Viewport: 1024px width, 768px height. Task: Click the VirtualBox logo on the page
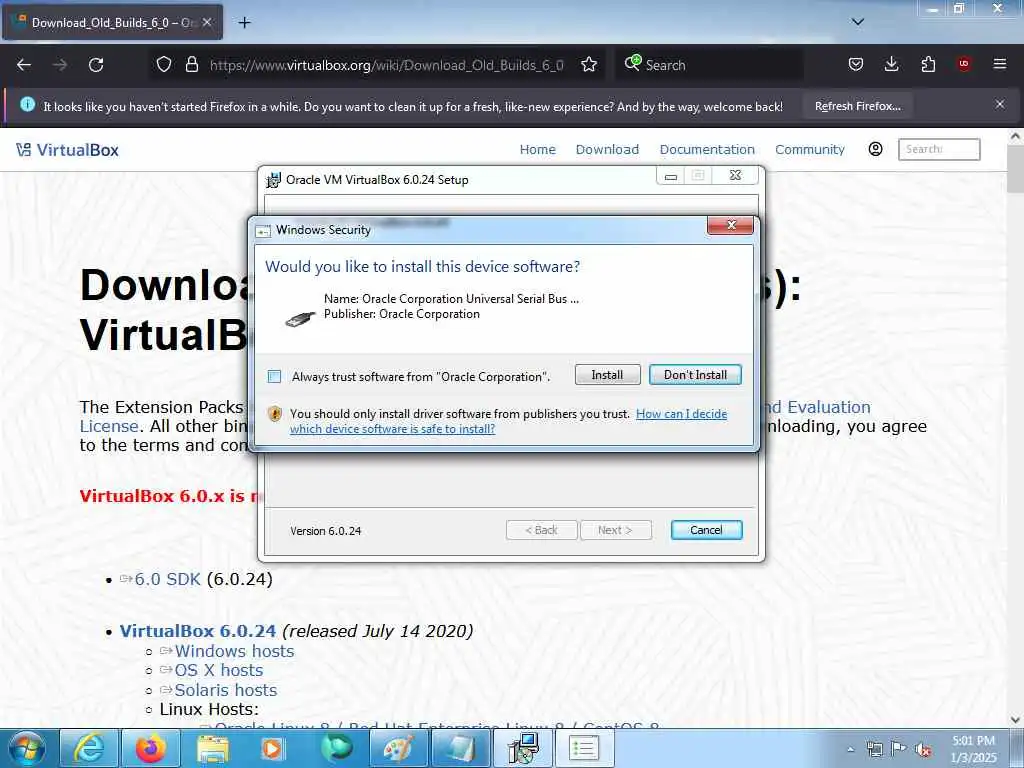68,150
